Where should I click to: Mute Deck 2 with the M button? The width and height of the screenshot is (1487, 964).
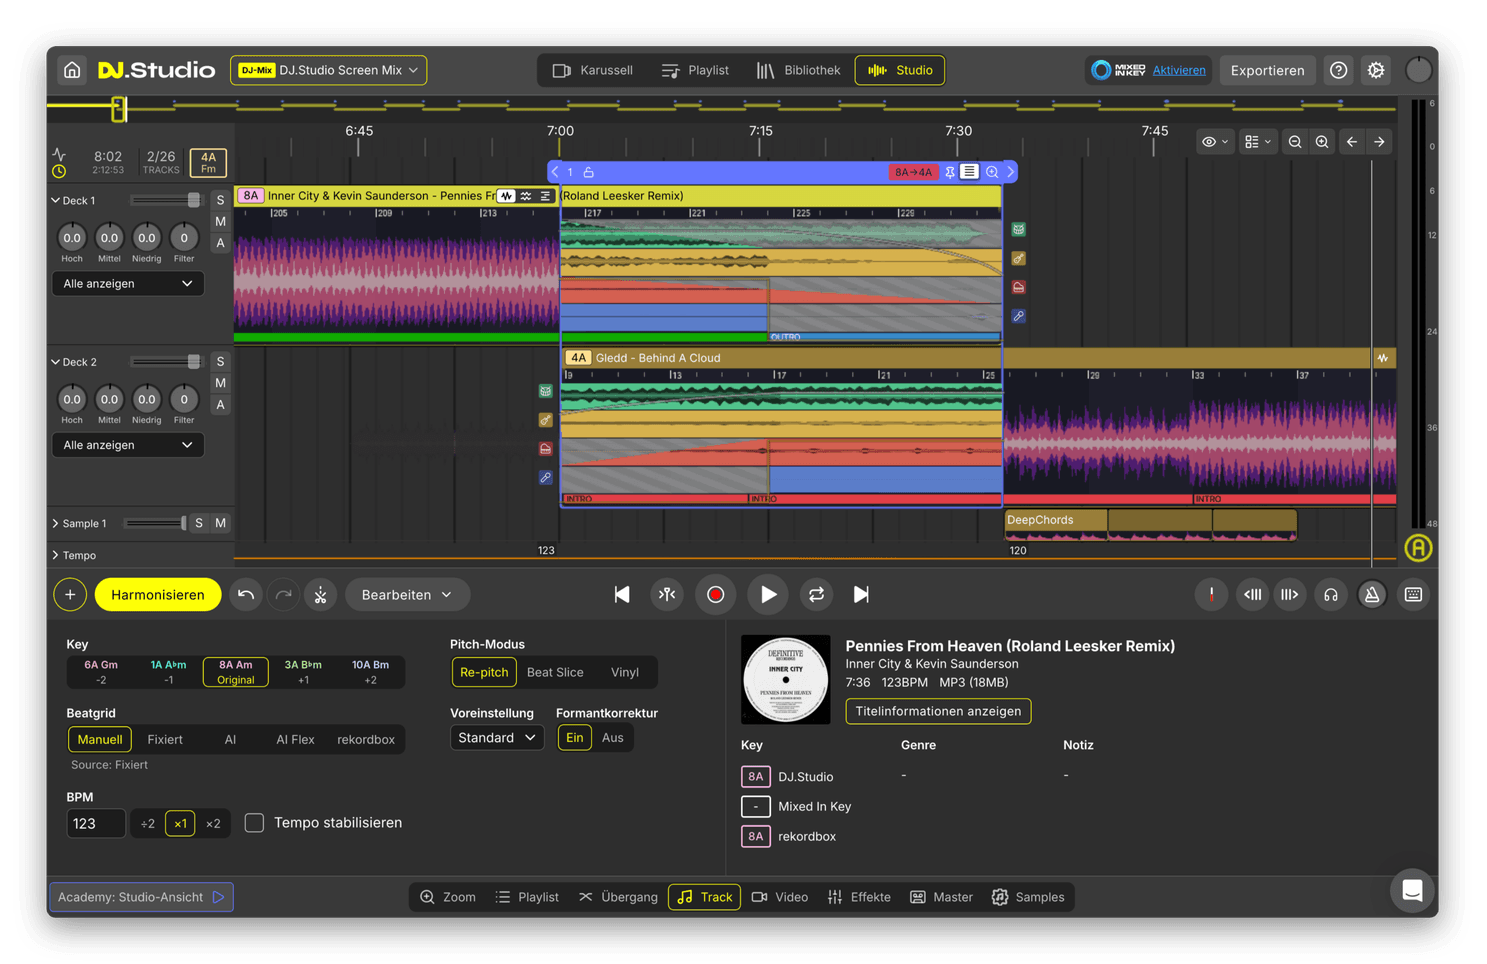click(220, 383)
